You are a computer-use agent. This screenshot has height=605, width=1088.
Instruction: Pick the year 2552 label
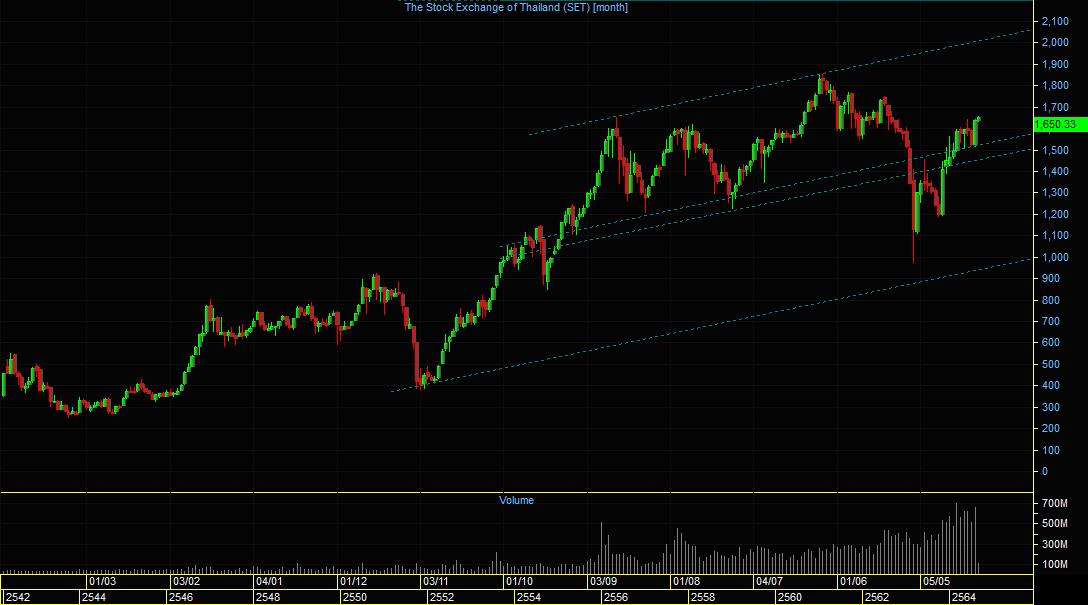click(442, 597)
